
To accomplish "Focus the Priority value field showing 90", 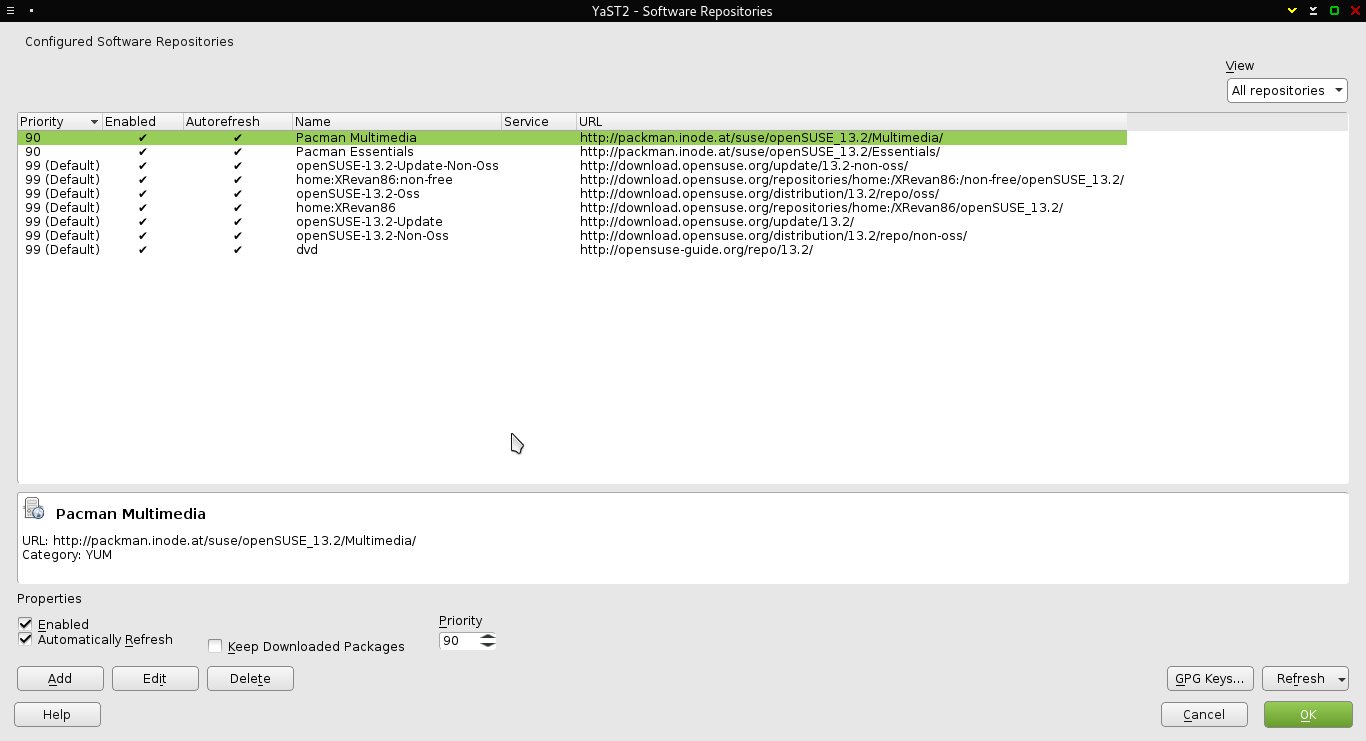I will click(x=459, y=640).
